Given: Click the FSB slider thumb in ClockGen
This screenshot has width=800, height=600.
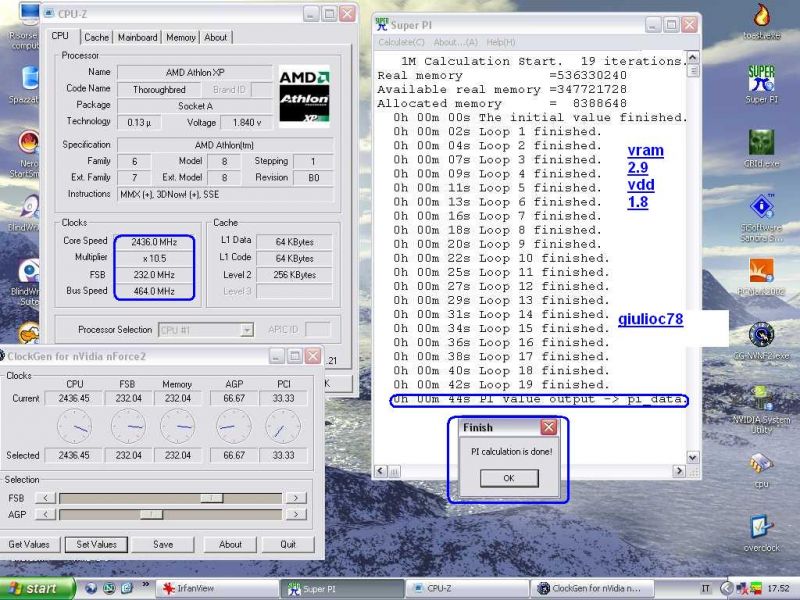Looking at the screenshot, I should pyautogui.click(x=212, y=498).
